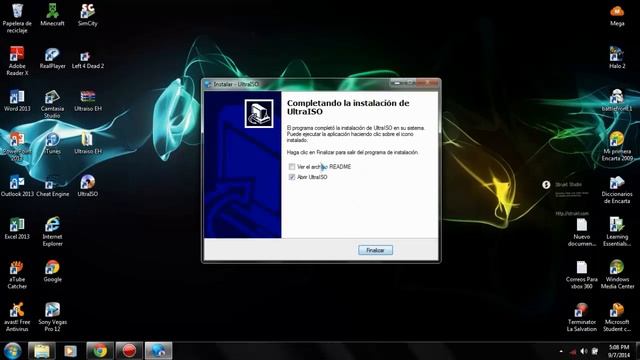Select Diccionarios de Encarta icon
Image resolution: width=640 pixels, height=360 pixels.
617,189
